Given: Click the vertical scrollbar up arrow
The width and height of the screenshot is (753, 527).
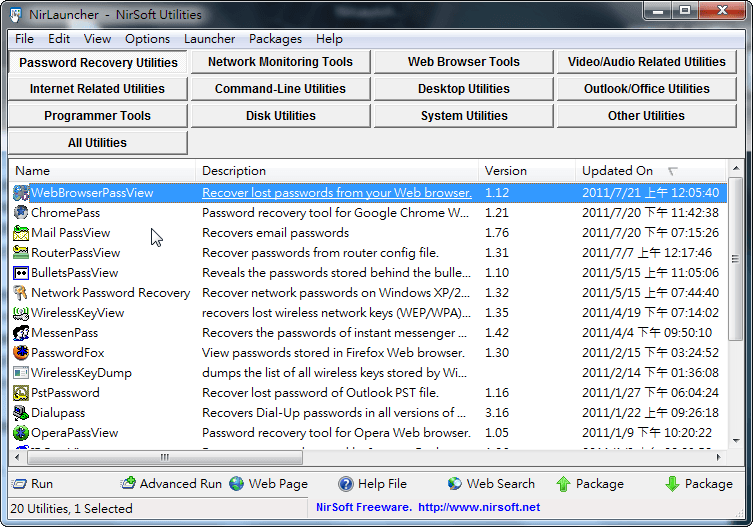Looking at the screenshot, I should (x=736, y=169).
